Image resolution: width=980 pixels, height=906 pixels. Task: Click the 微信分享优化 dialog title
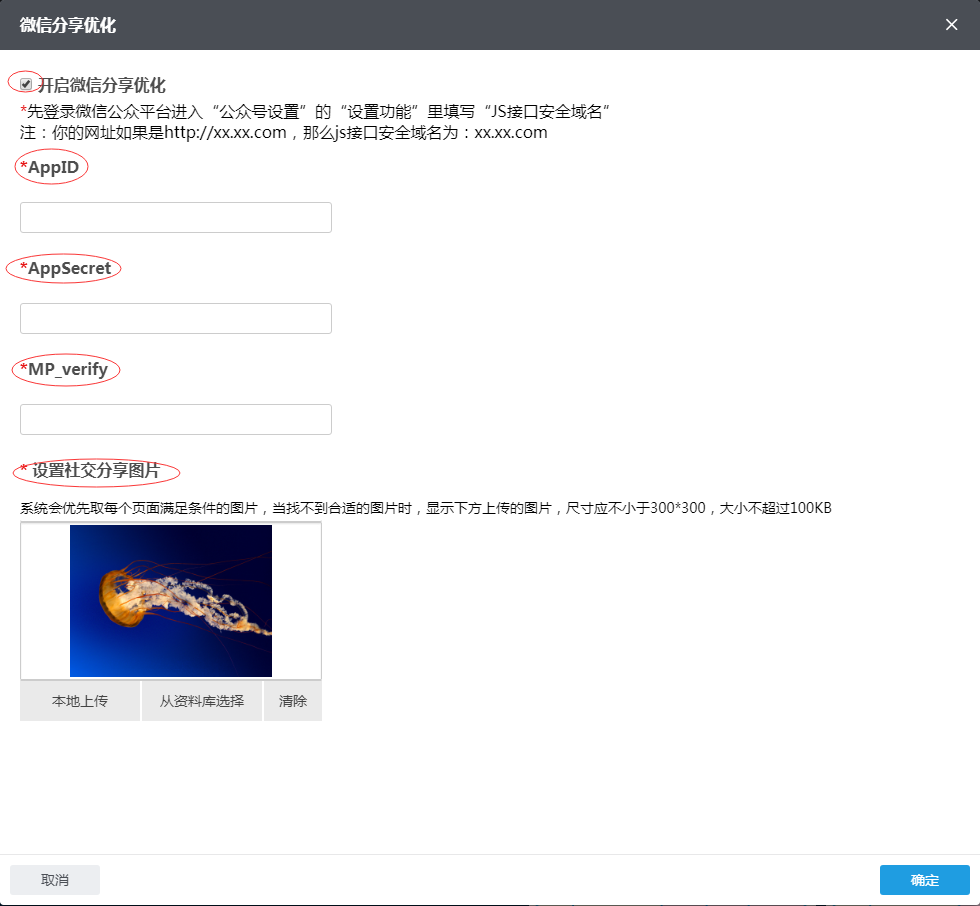coord(68,25)
